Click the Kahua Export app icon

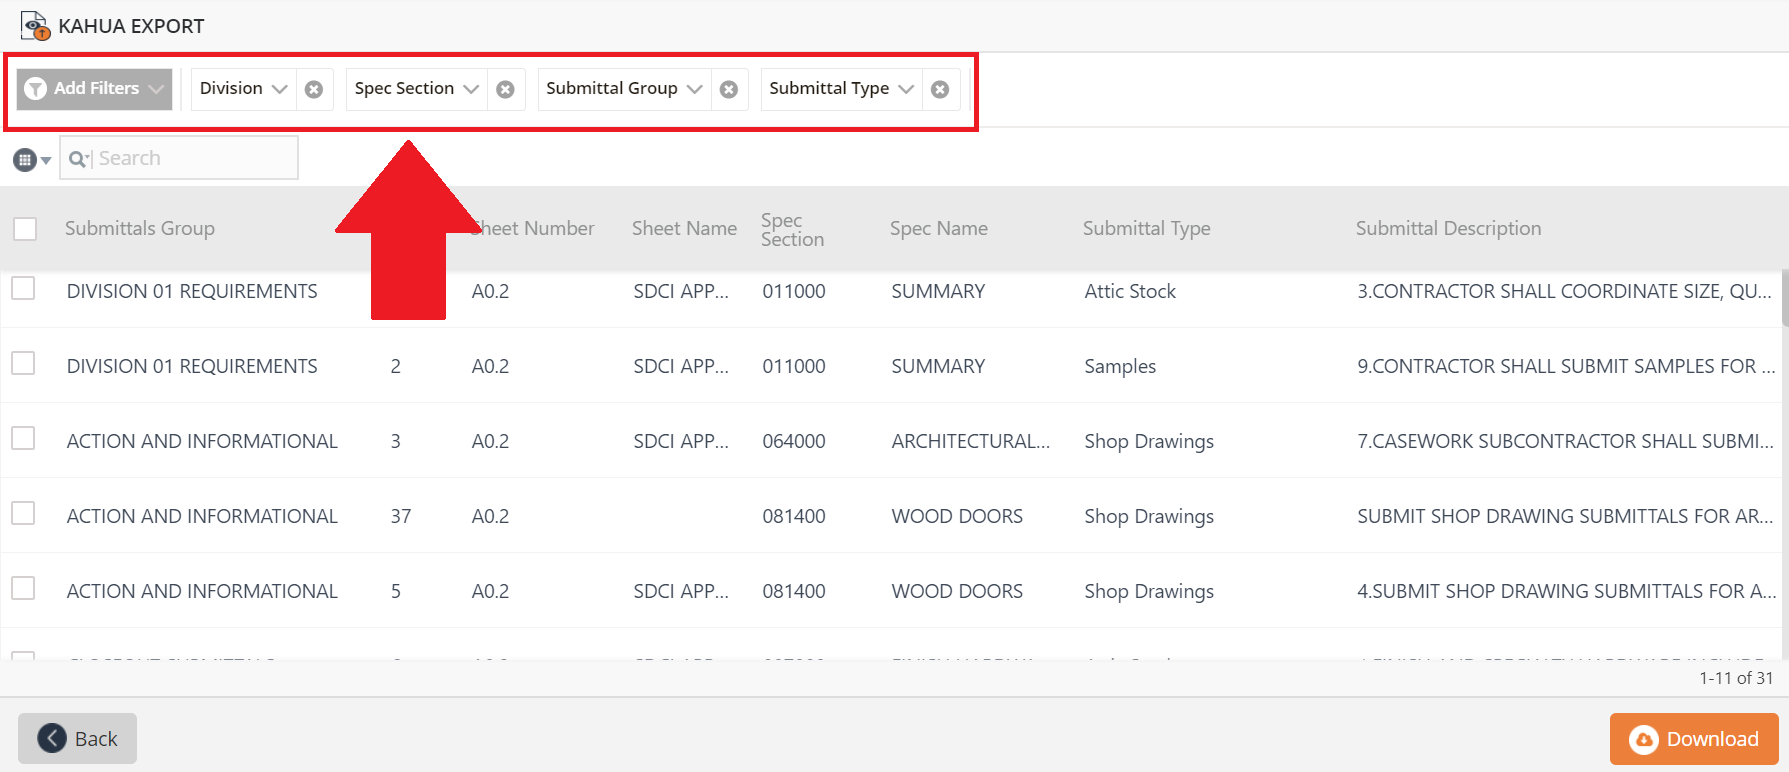coord(35,26)
